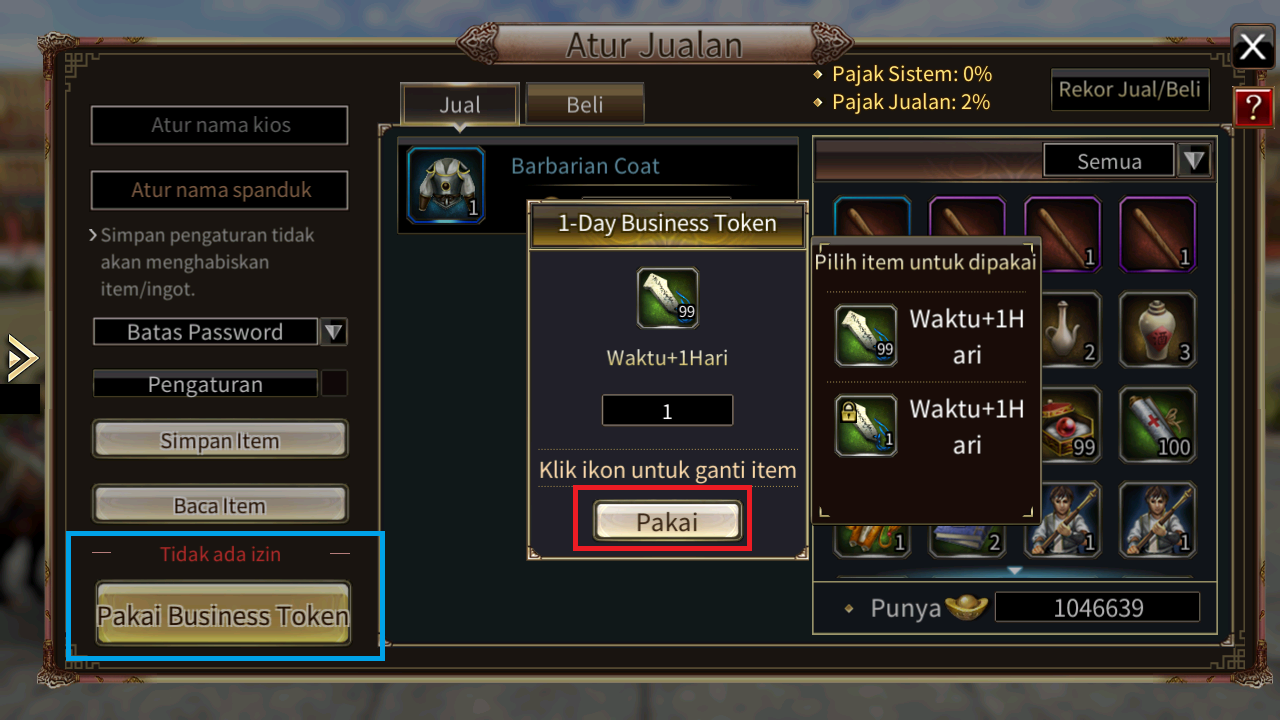The image size is (1280, 720).
Task: Select the teapot item with count 2
Action: click(x=1070, y=330)
